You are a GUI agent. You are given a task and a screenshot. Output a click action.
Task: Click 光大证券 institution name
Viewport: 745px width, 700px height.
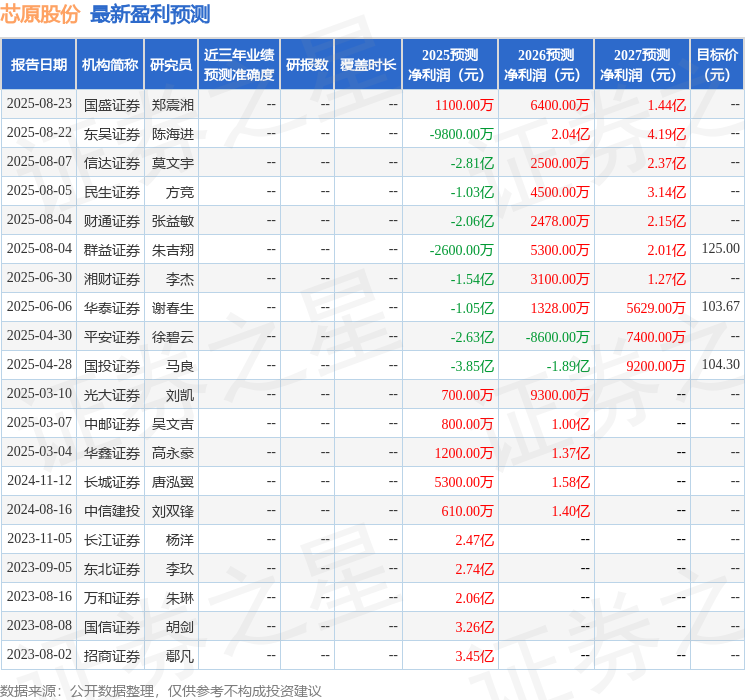point(112,395)
